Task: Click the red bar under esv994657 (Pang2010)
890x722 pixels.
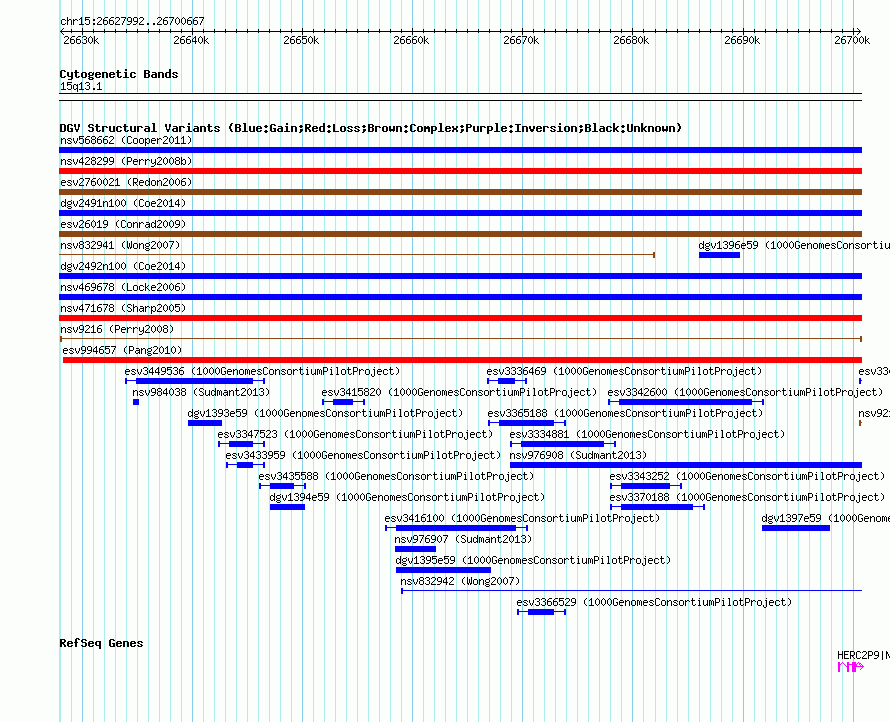Action: [x=463, y=360]
